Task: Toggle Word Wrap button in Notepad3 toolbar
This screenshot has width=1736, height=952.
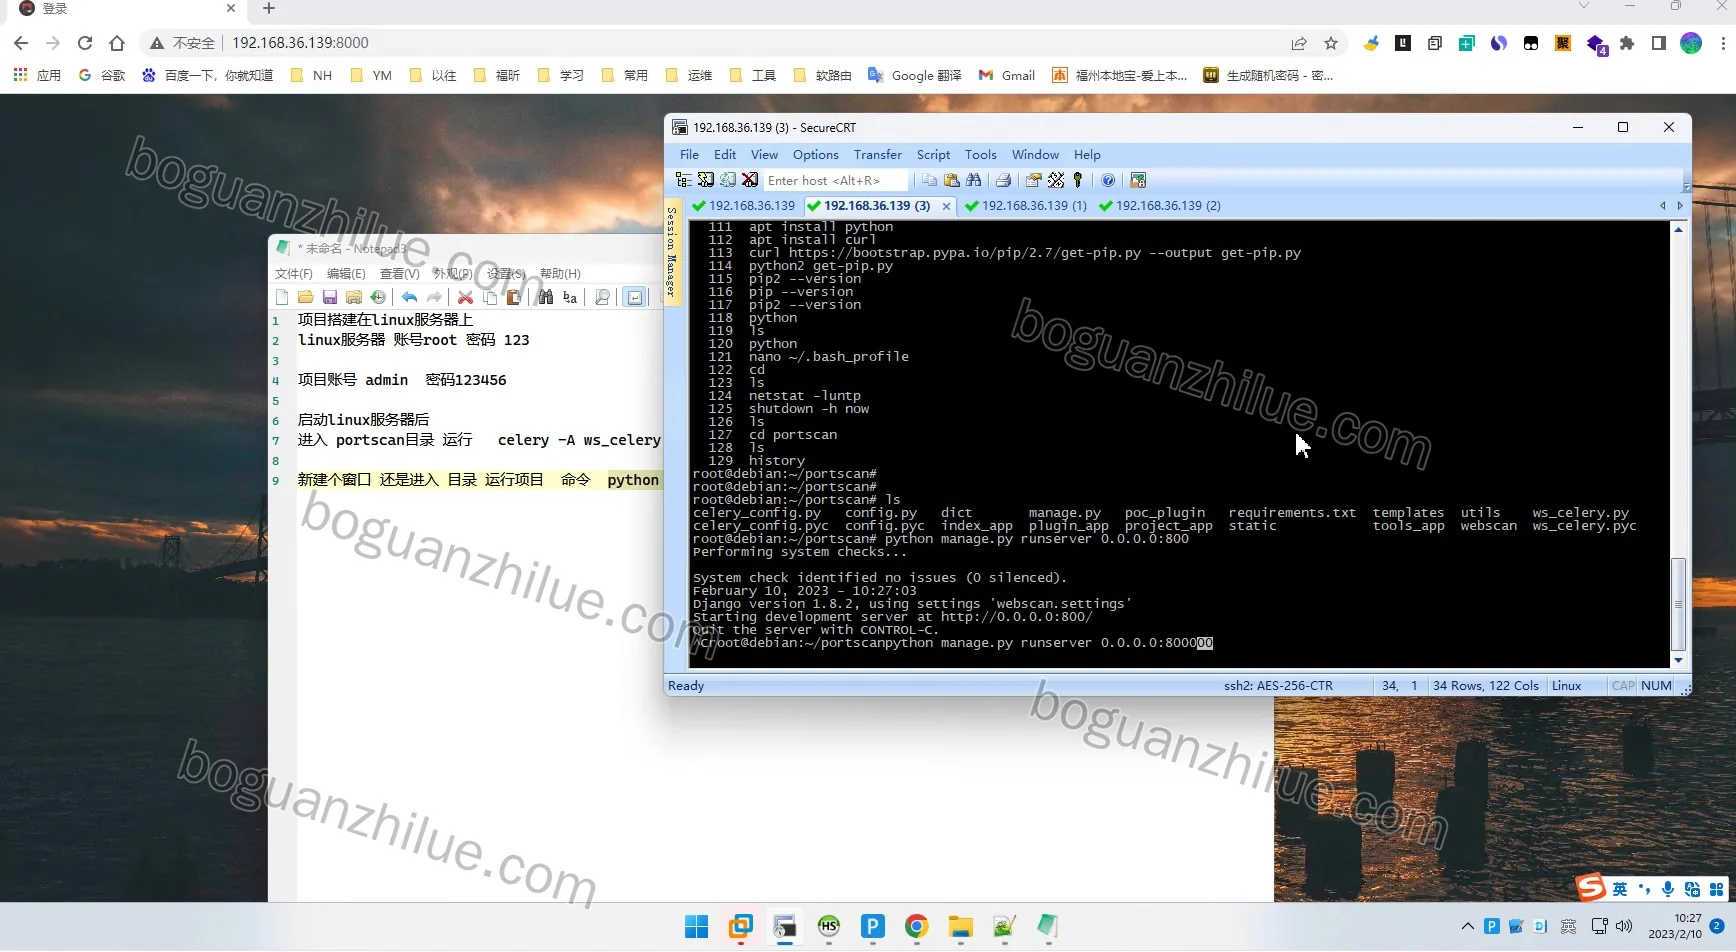Action: [x=634, y=297]
